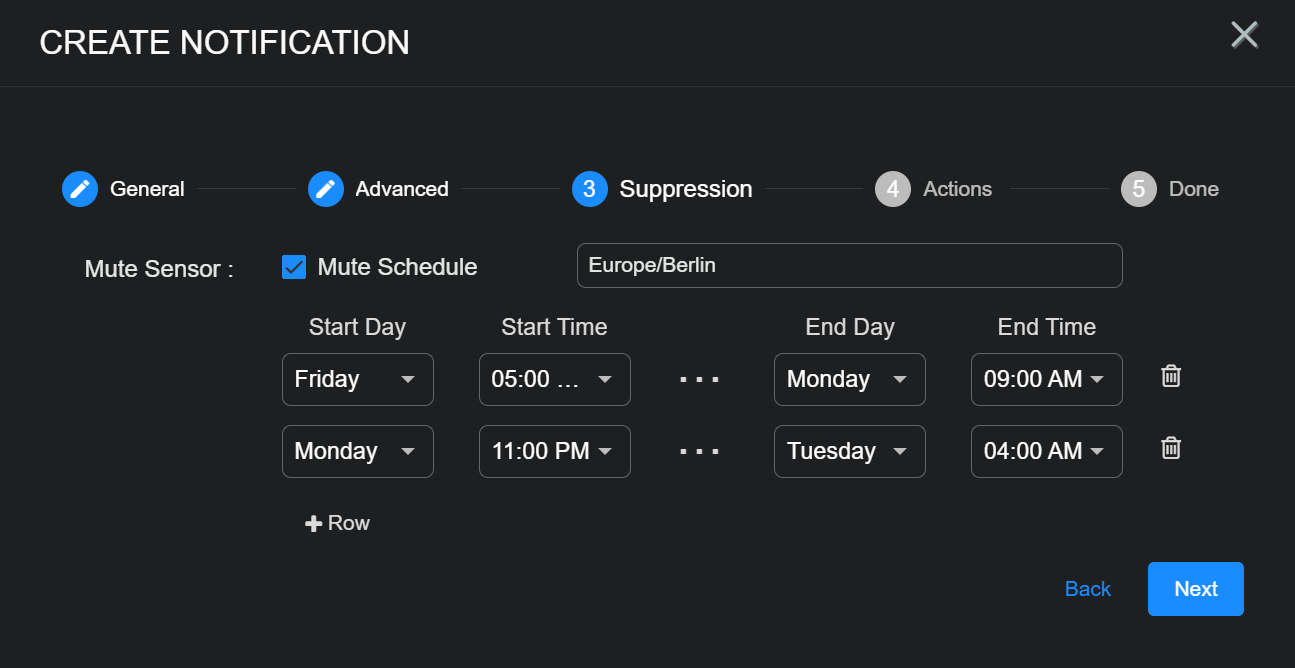
Task: Jump to the Done step label
Action: pyautogui.click(x=1194, y=189)
